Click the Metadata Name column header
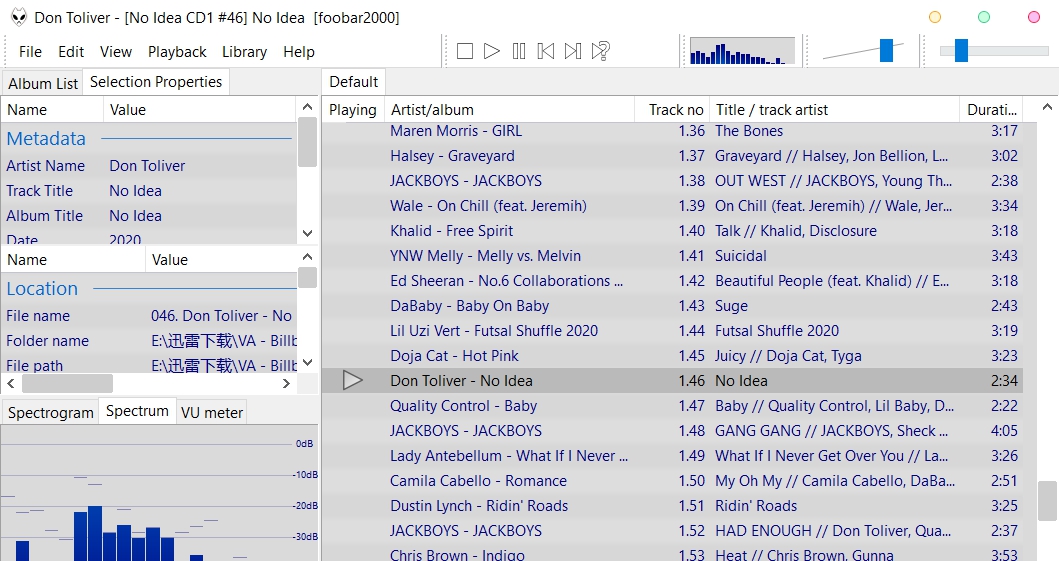Image resolution: width=1059 pixels, height=561 pixels. point(52,110)
